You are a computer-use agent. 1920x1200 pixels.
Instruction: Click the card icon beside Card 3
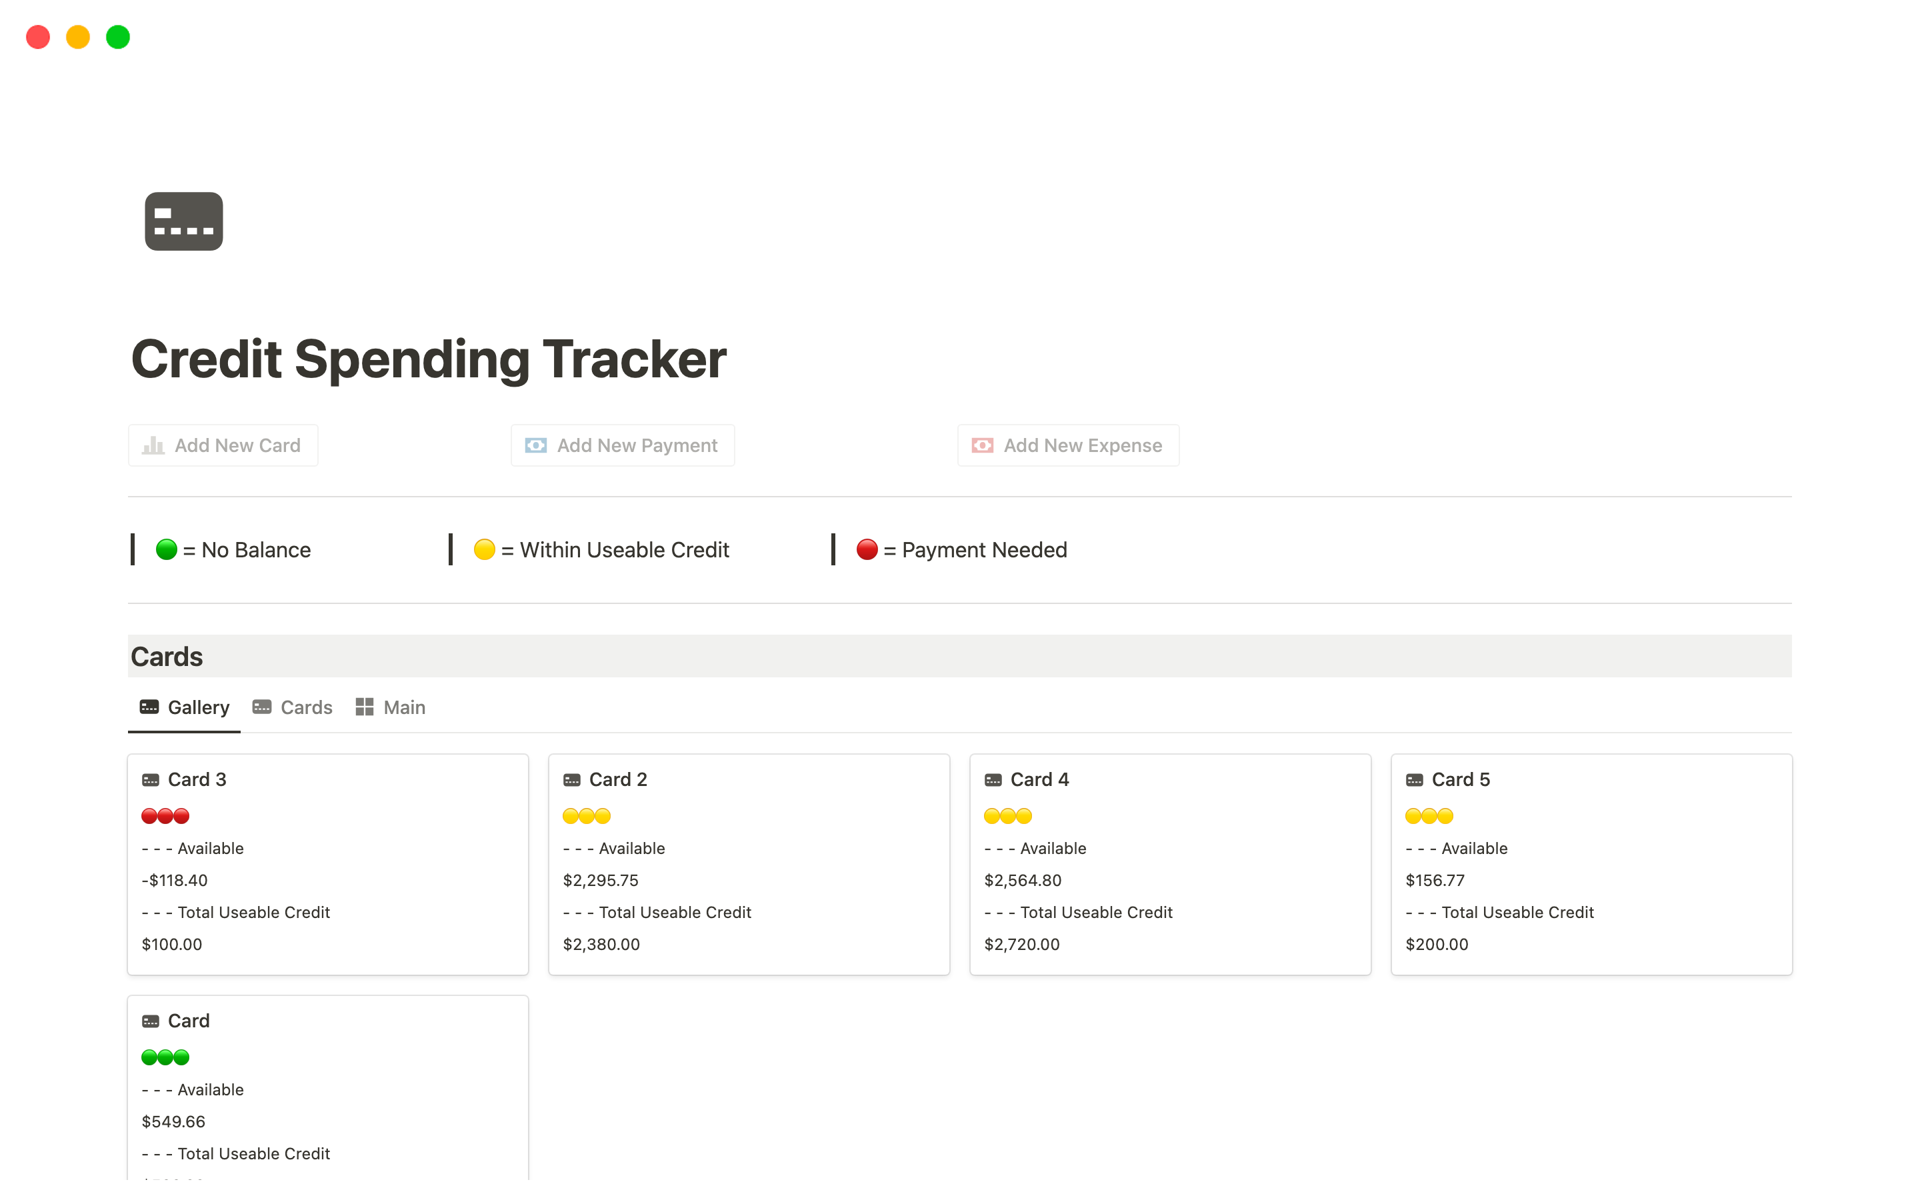[x=151, y=780]
